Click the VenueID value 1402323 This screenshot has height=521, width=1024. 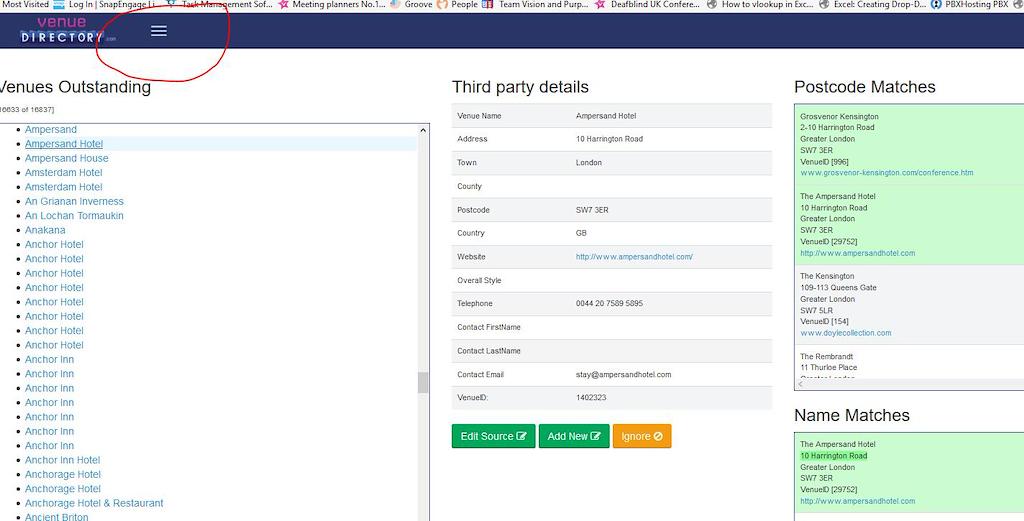pos(591,397)
